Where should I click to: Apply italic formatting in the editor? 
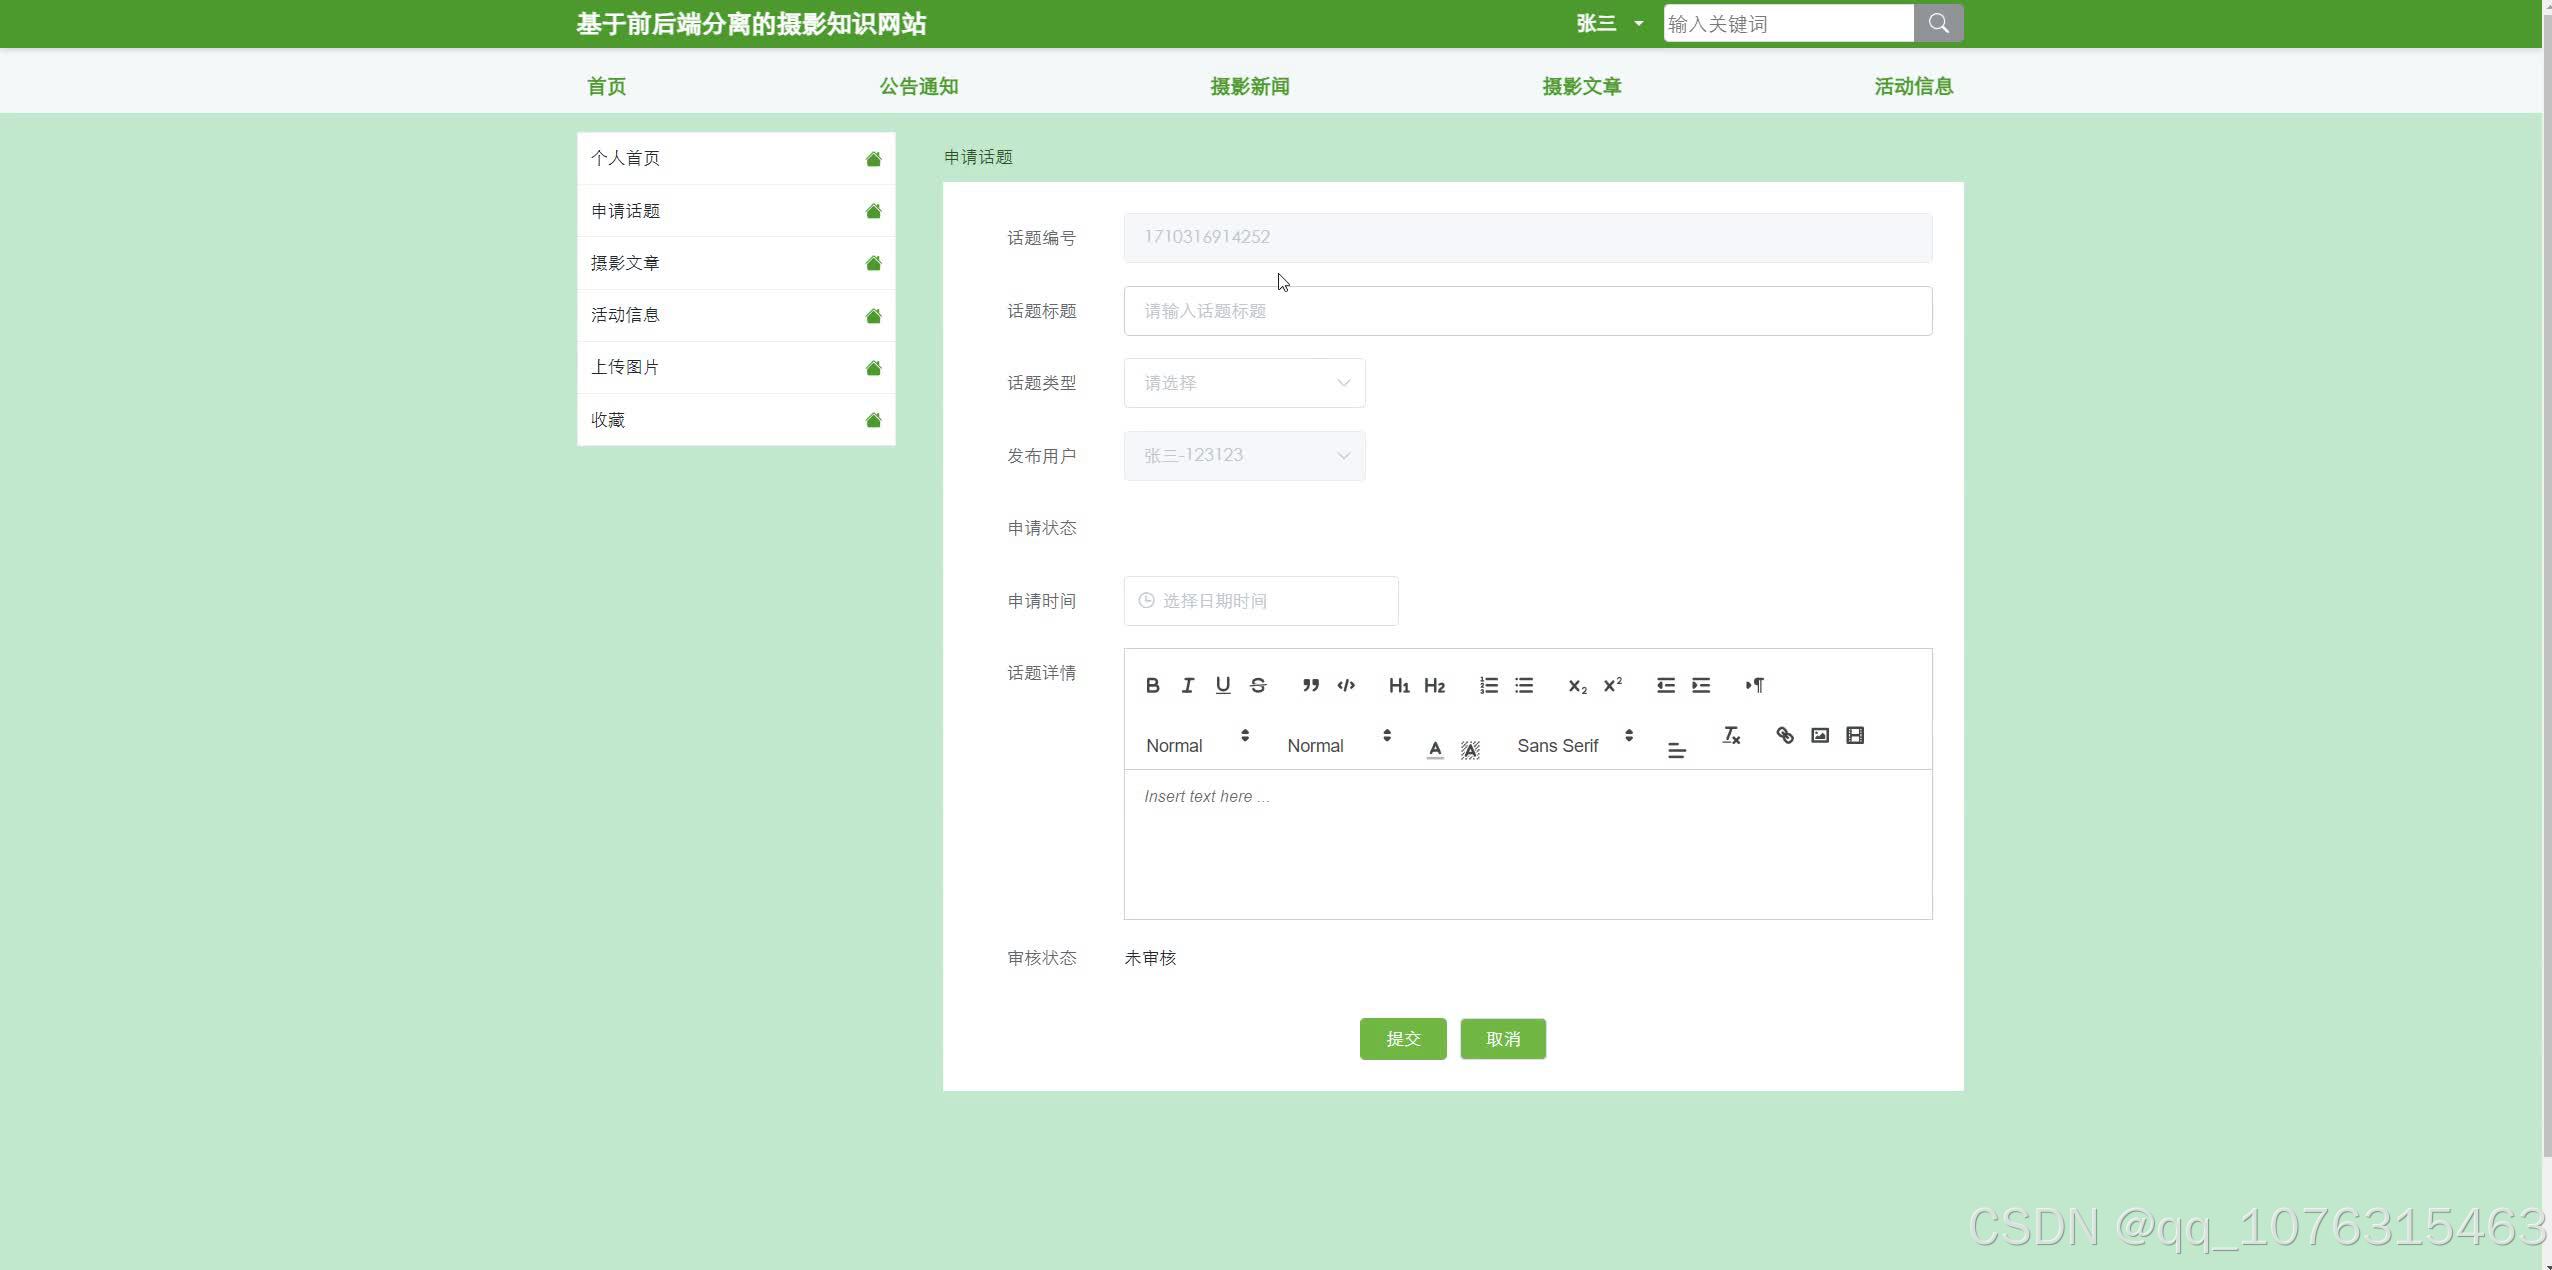[x=1187, y=685]
